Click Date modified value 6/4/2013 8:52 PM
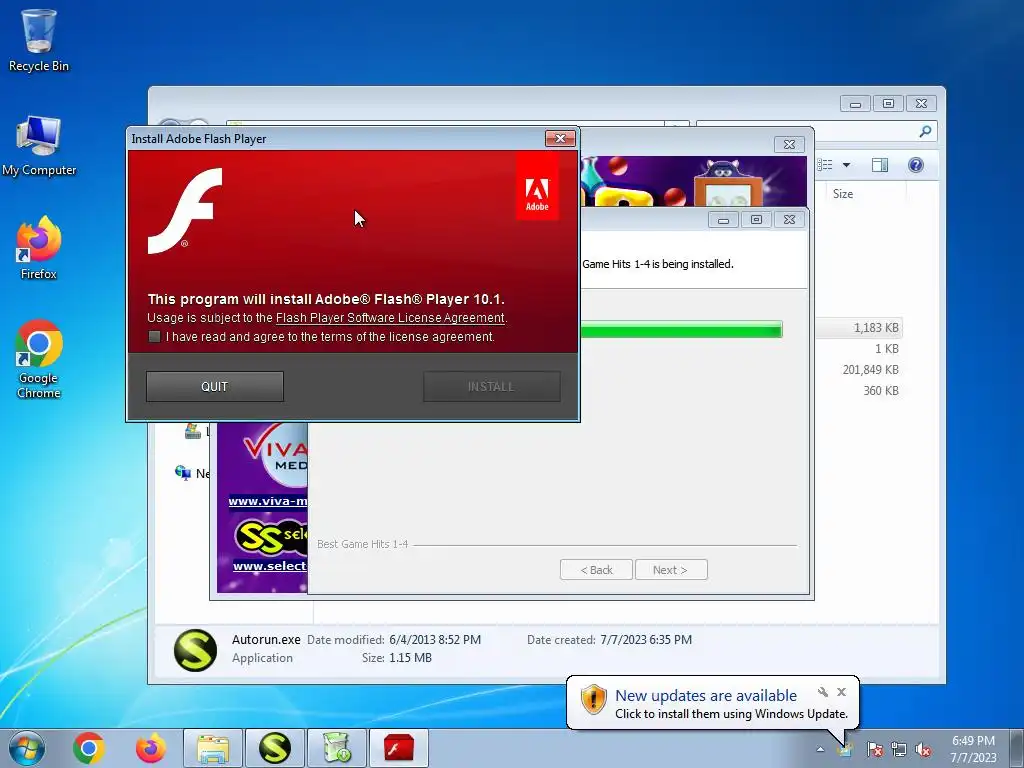Viewport: 1024px width, 768px height. click(435, 640)
